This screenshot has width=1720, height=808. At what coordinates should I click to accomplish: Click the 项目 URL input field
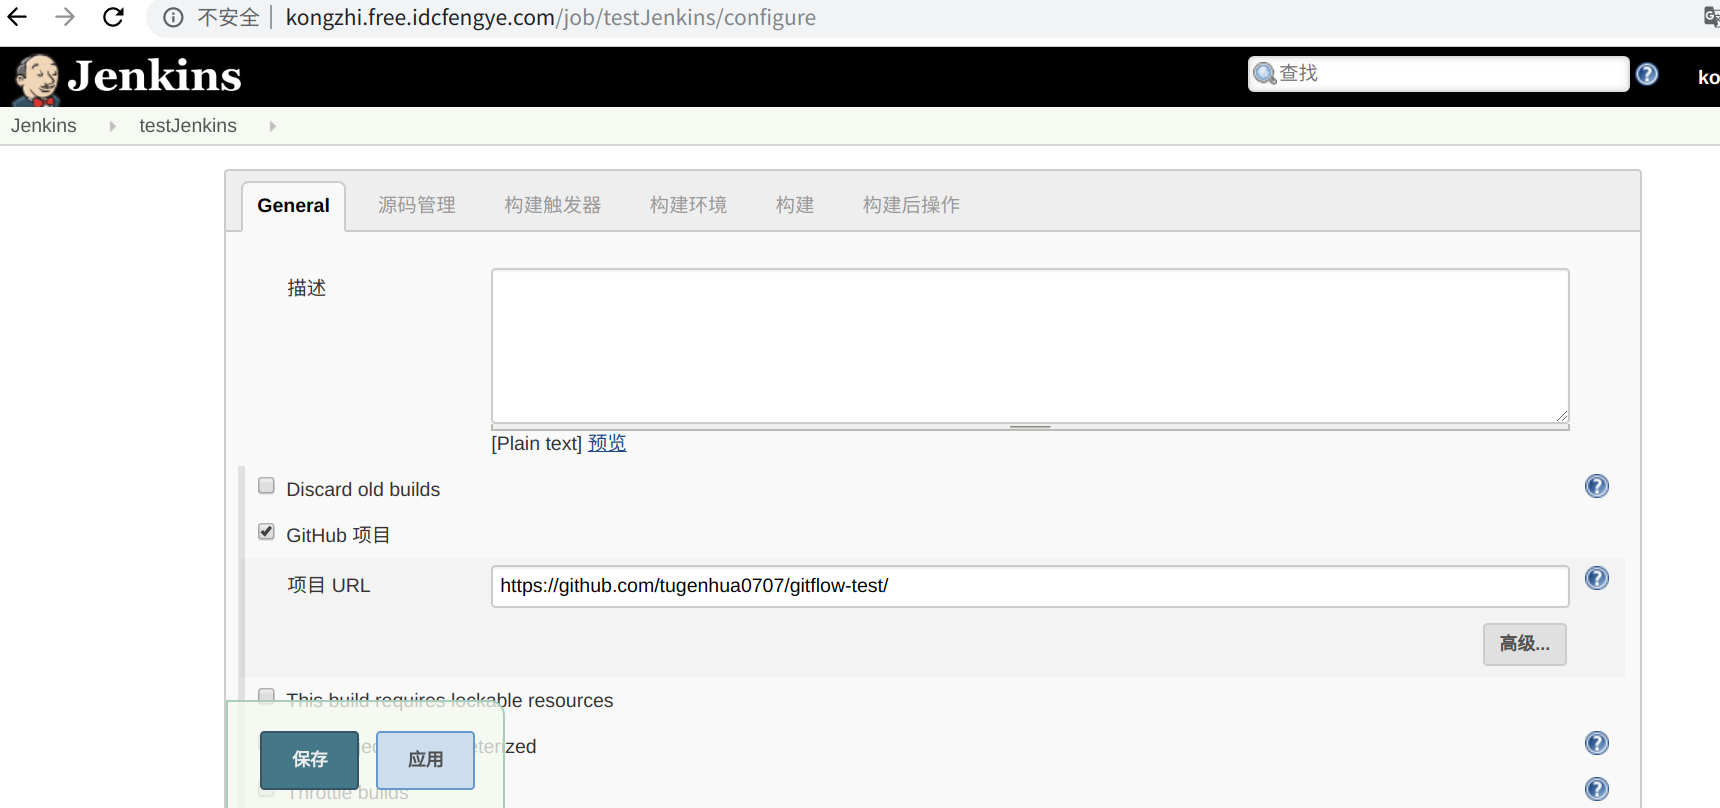point(1030,586)
